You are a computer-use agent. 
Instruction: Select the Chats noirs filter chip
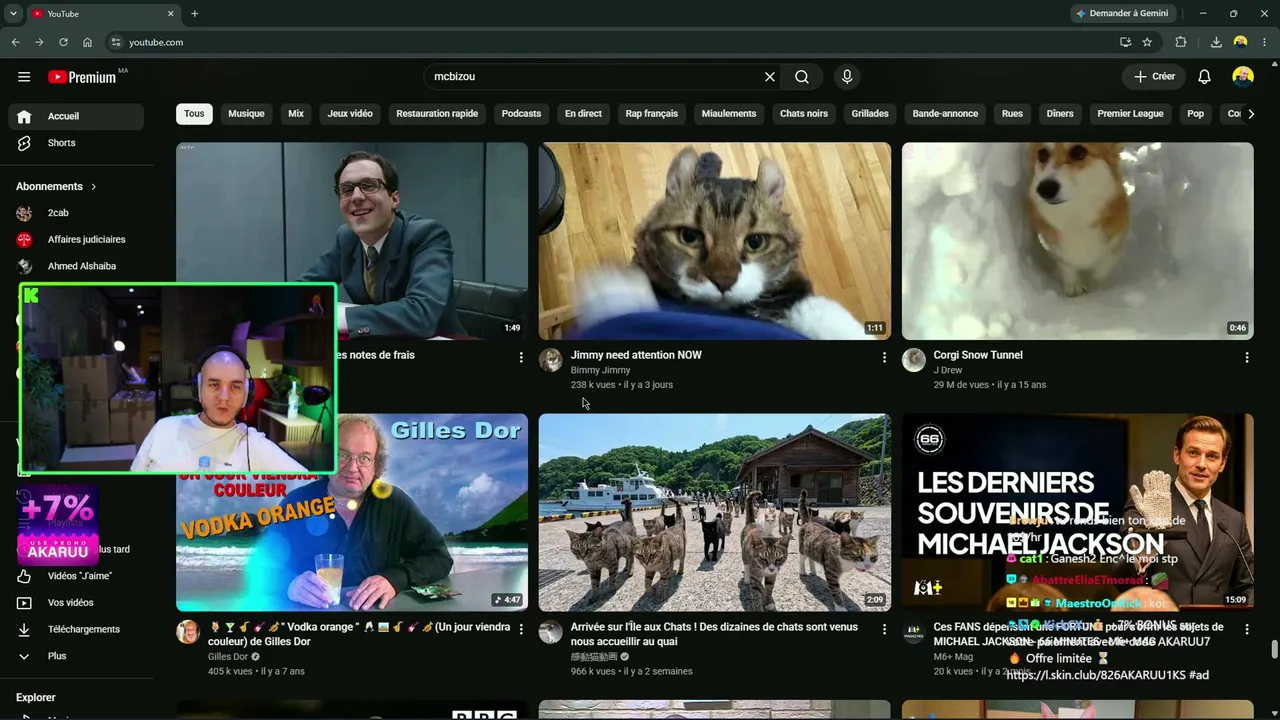pyautogui.click(x=804, y=114)
